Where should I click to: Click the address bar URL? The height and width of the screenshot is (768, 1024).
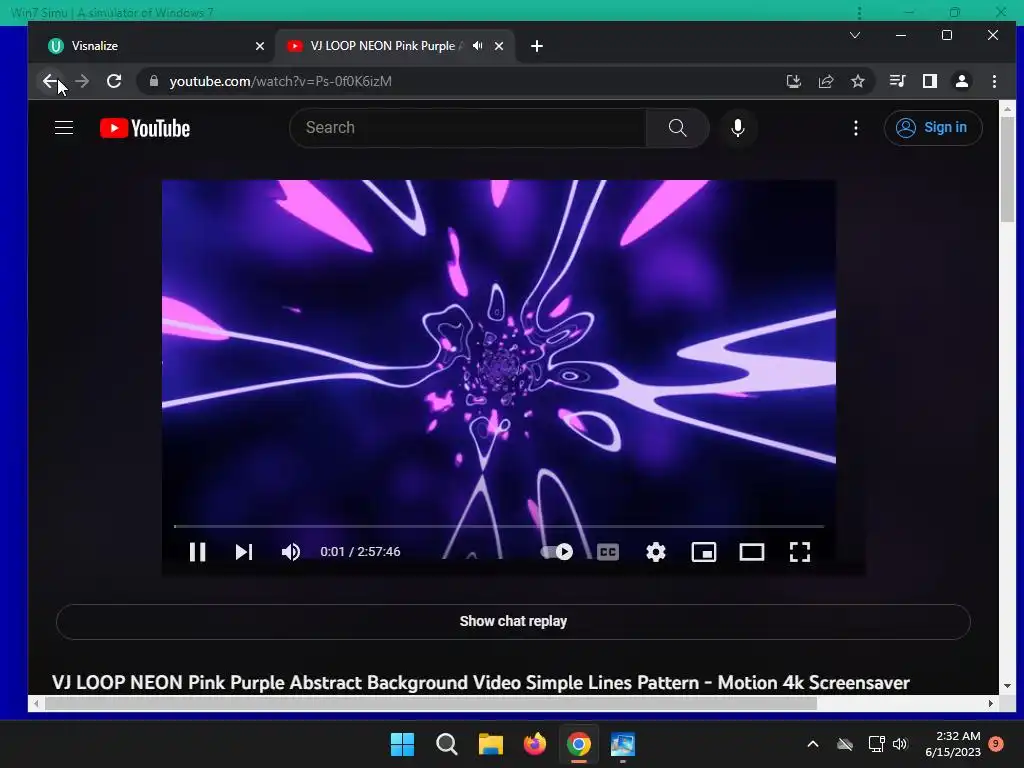281,81
